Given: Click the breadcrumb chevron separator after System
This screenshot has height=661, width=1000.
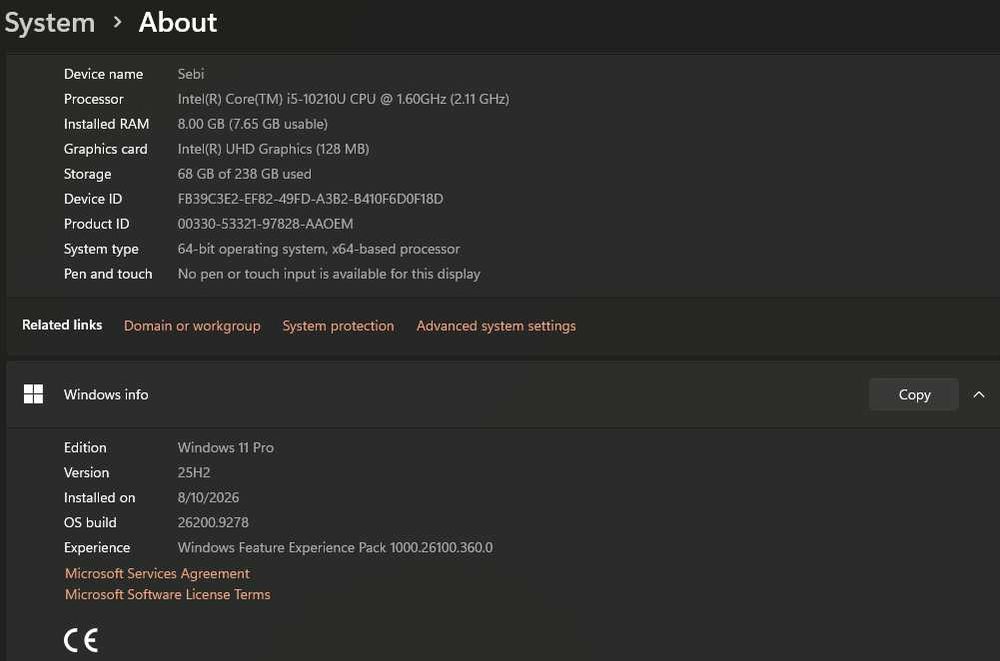Looking at the screenshot, I should point(117,22).
